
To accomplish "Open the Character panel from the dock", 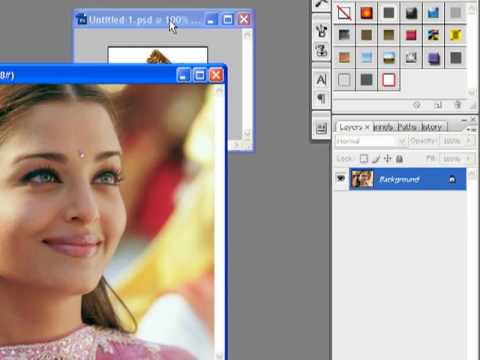I will (x=321, y=80).
